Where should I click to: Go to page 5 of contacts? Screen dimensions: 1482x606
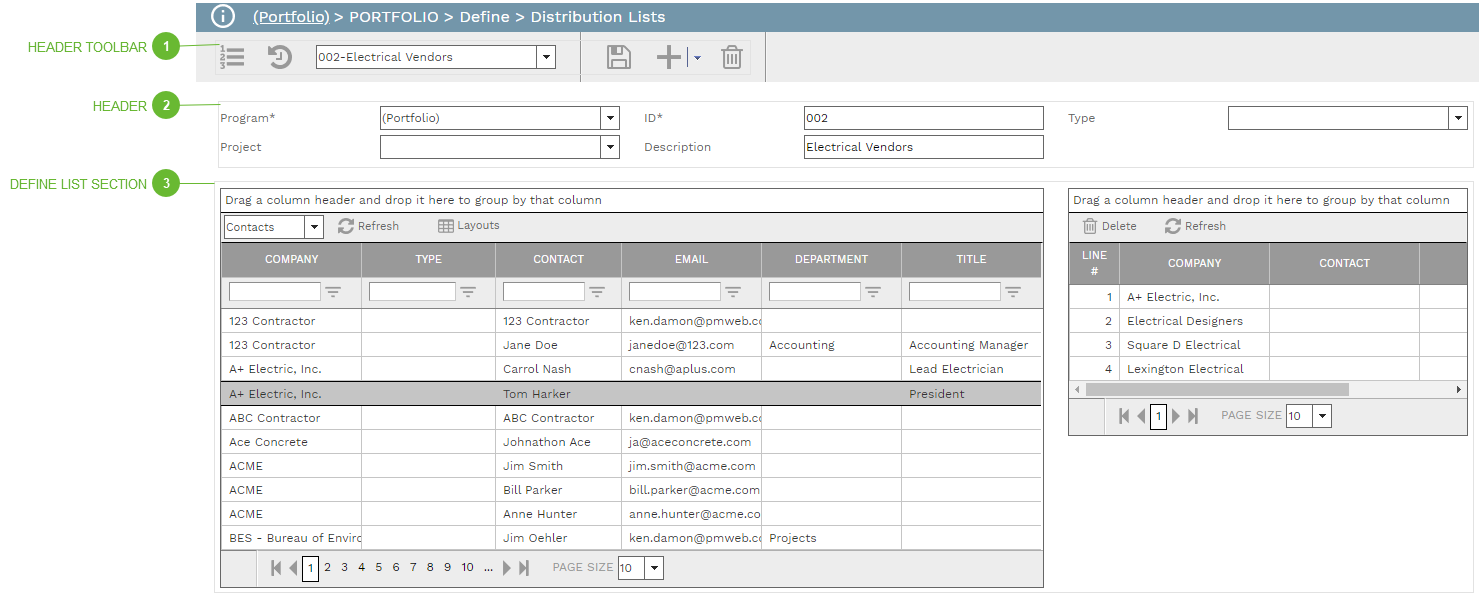tap(379, 568)
